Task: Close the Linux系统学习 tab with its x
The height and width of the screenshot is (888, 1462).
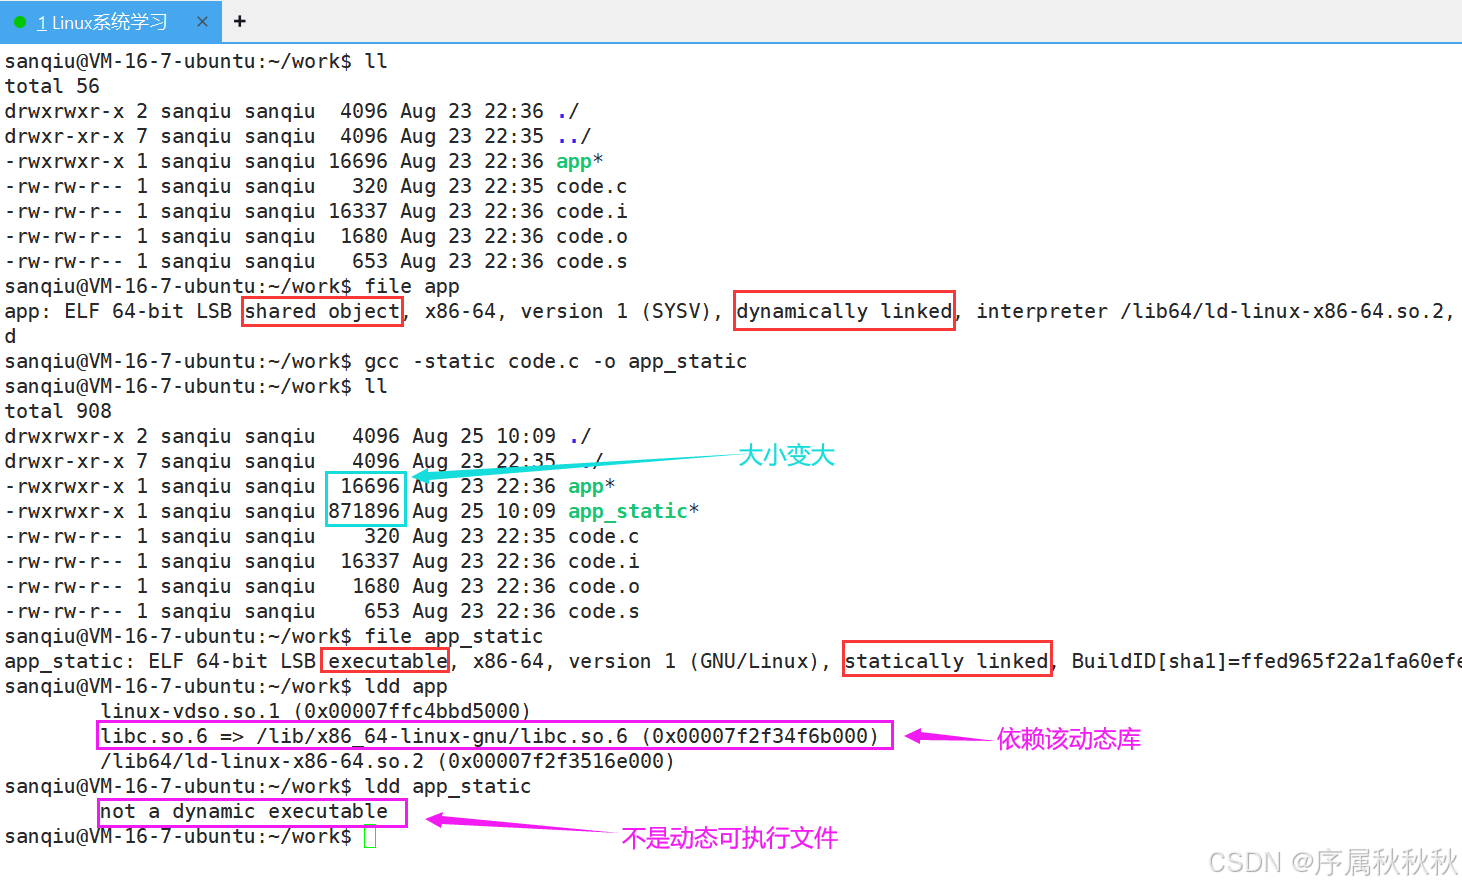Action: [x=203, y=22]
